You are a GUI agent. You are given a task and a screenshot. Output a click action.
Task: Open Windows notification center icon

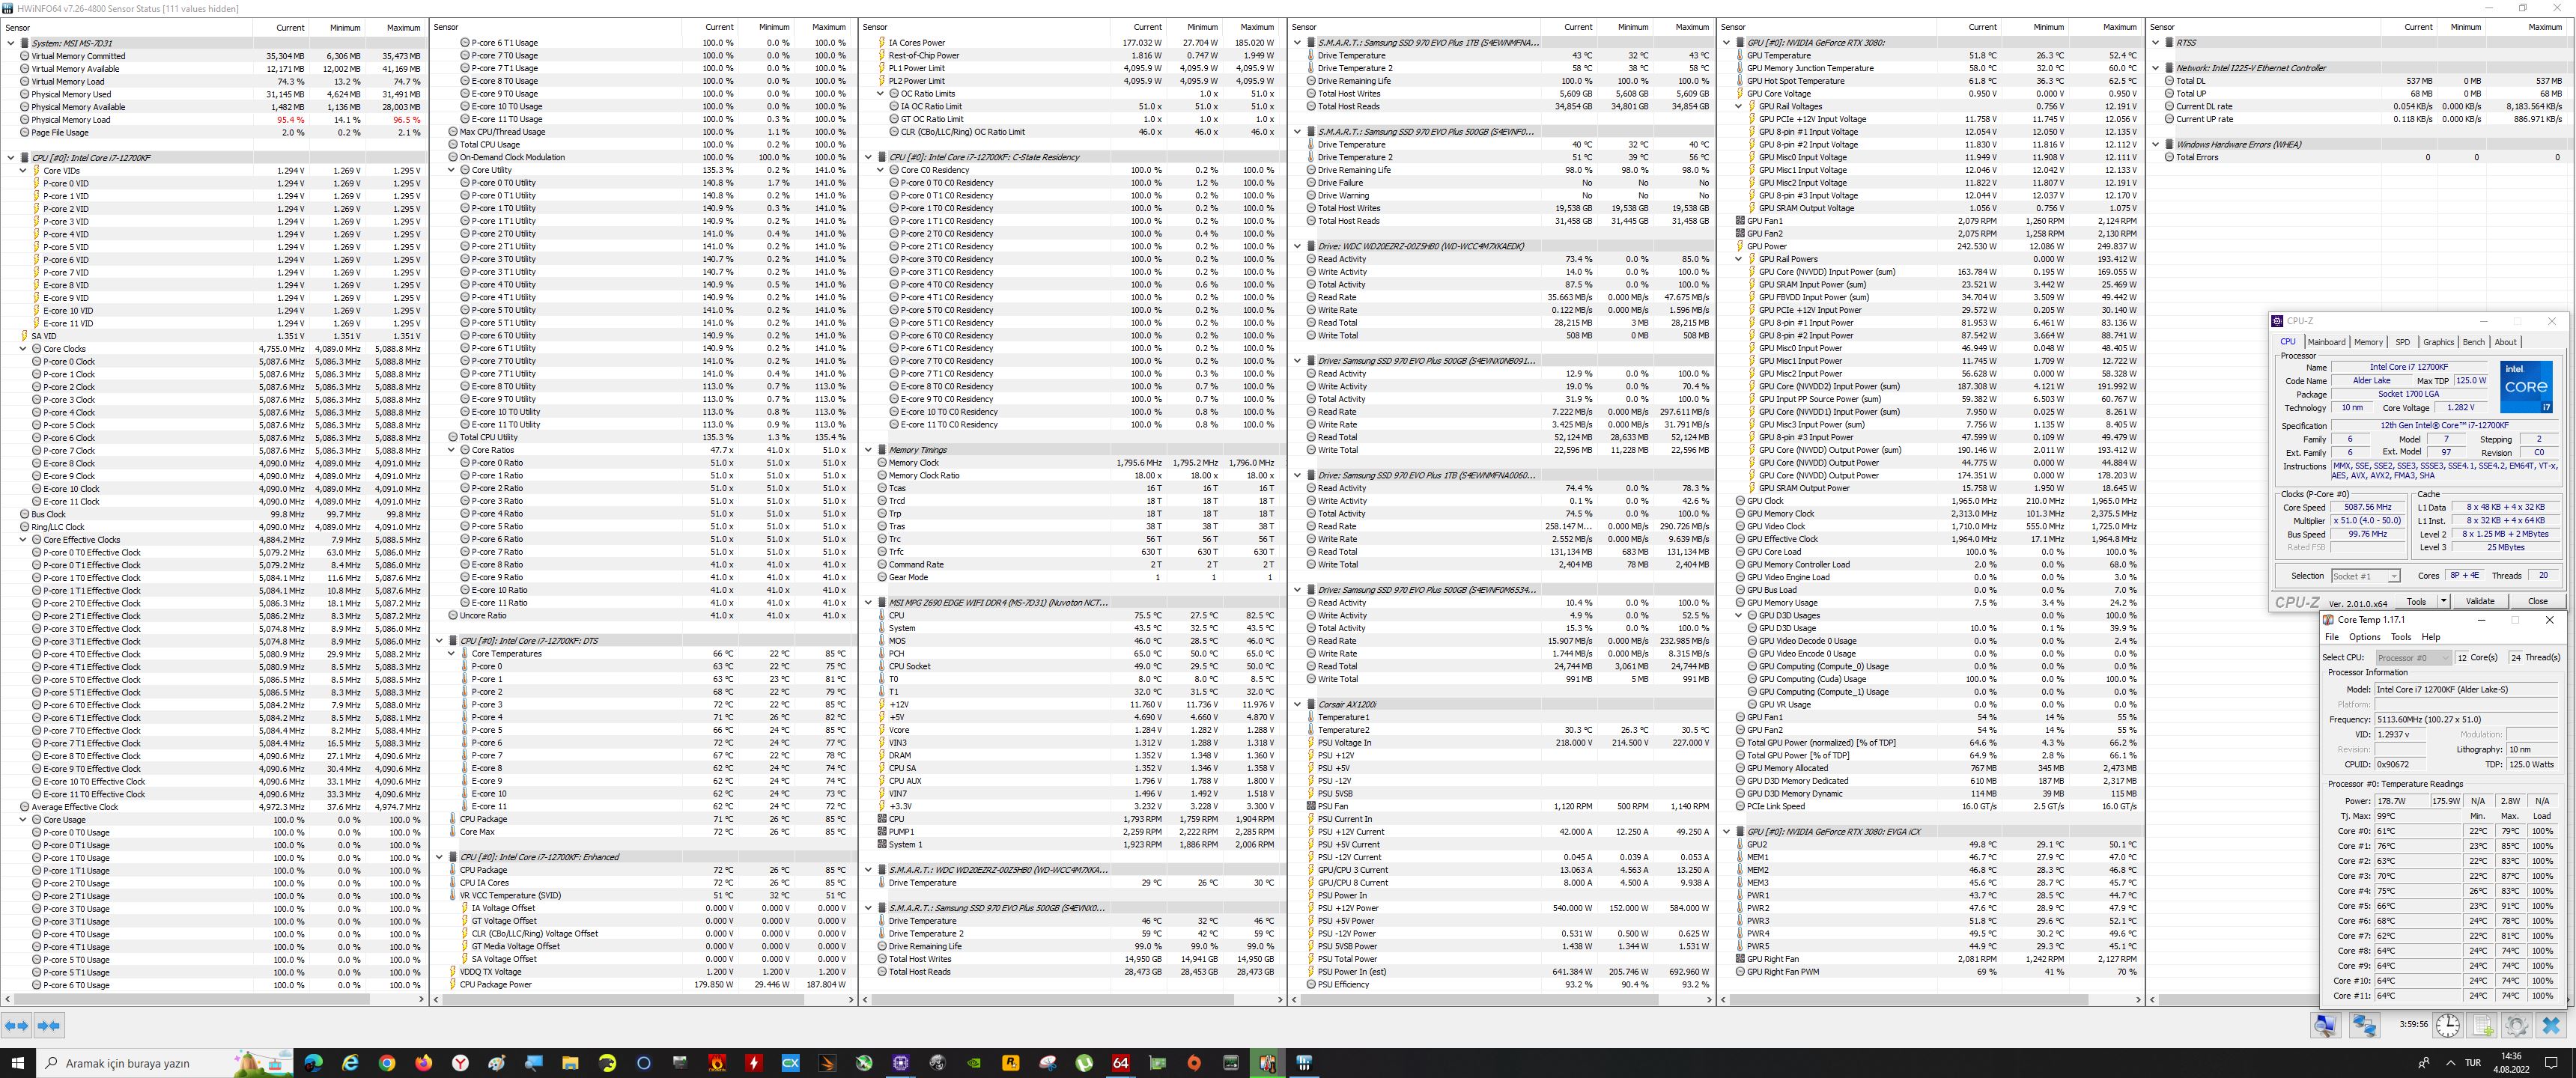point(2553,1063)
